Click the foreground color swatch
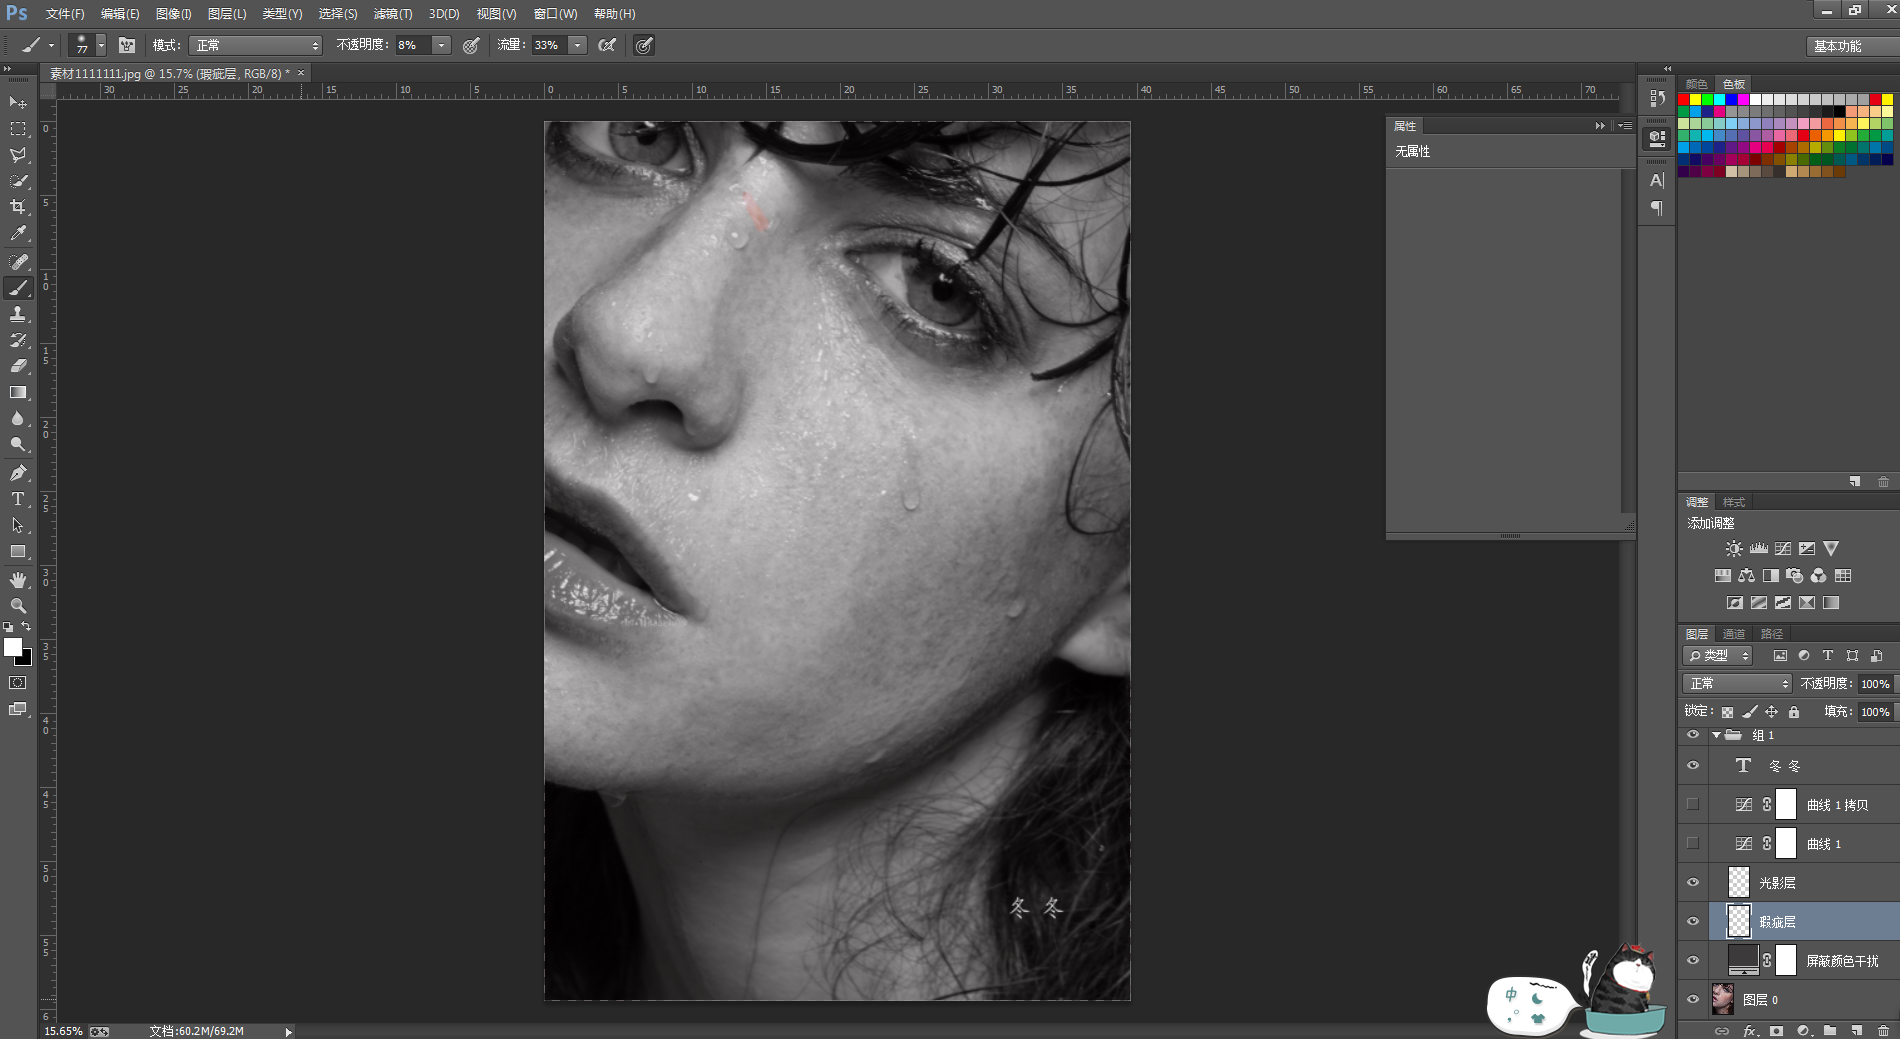The height and width of the screenshot is (1039, 1900). [x=13, y=647]
